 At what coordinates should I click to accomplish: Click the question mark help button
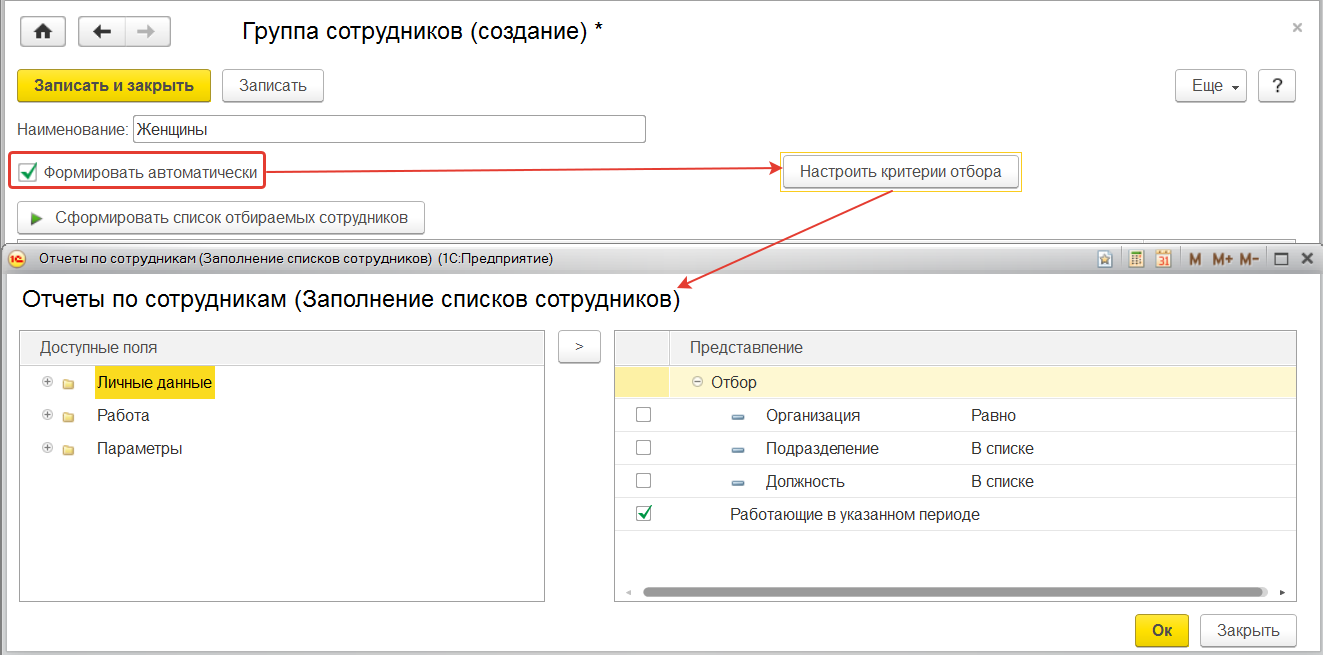click(x=1276, y=86)
